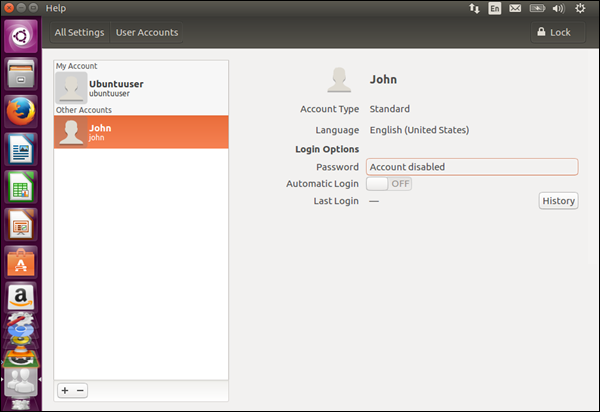Go back to All Settings
Viewport: 600px width, 412px height.
pyautogui.click(x=79, y=32)
